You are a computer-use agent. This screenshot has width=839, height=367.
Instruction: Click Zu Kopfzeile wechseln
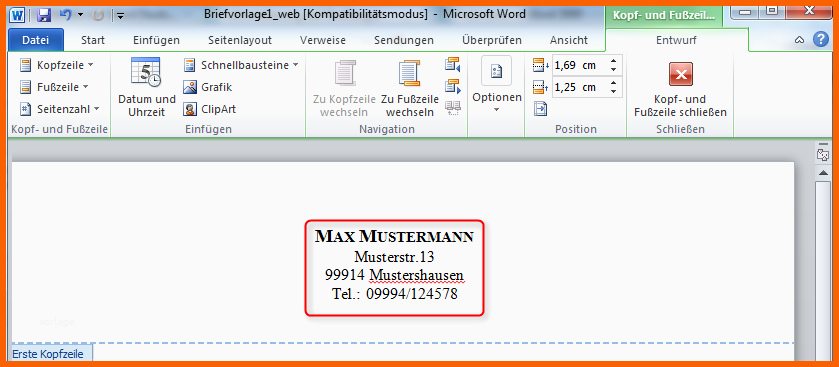(x=344, y=88)
